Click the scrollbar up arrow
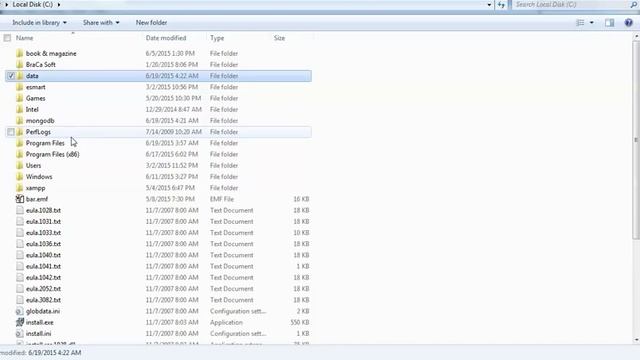The width and height of the screenshot is (640, 360). 636,37
